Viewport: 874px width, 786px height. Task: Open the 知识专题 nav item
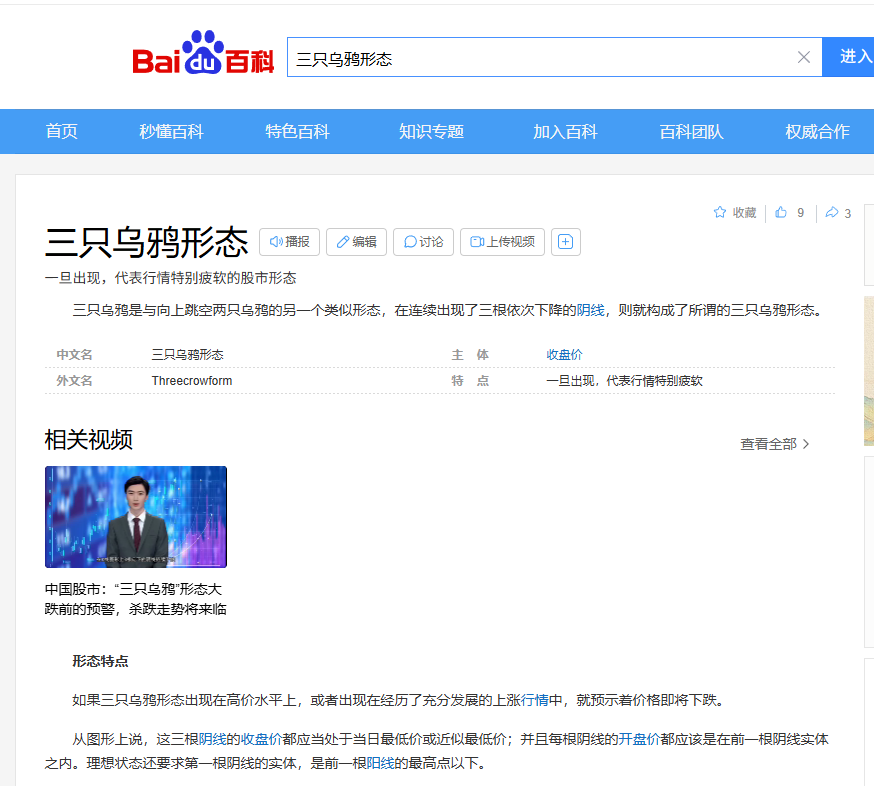click(x=431, y=132)
